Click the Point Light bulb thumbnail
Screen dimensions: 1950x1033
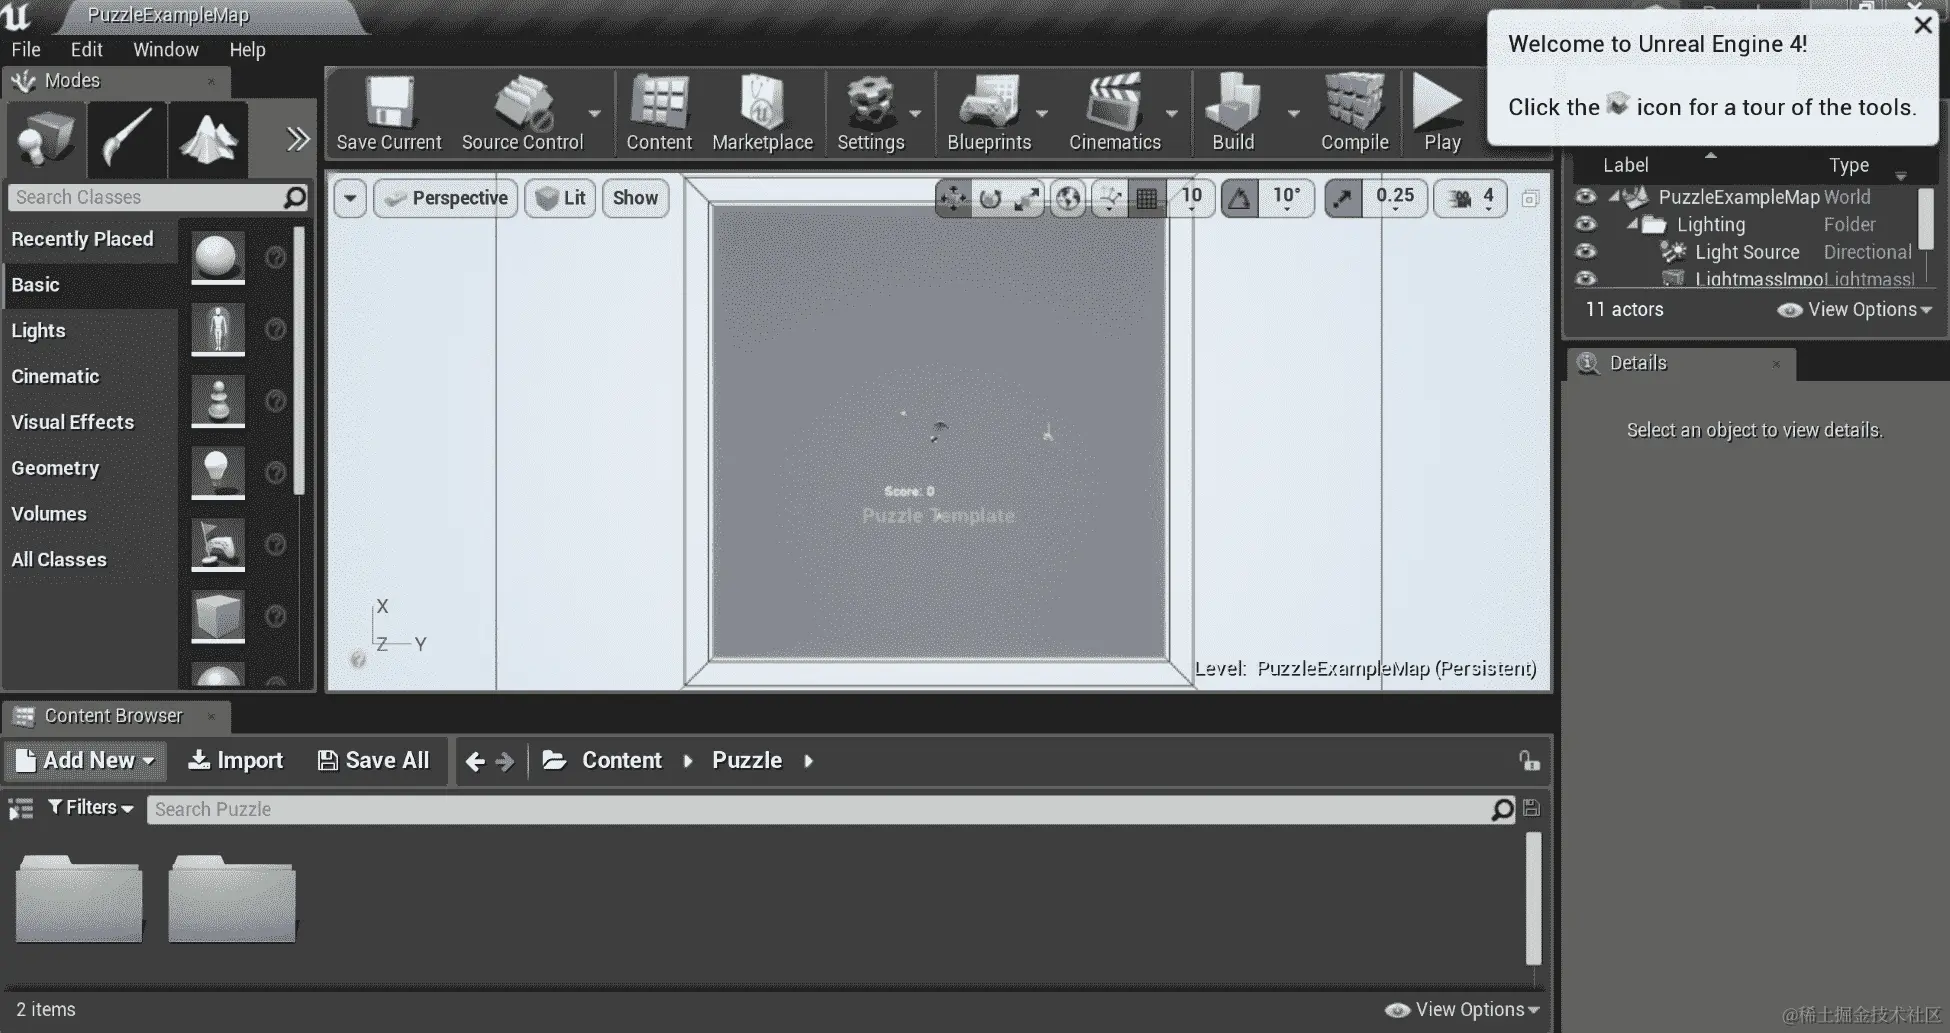pos(218,472)
